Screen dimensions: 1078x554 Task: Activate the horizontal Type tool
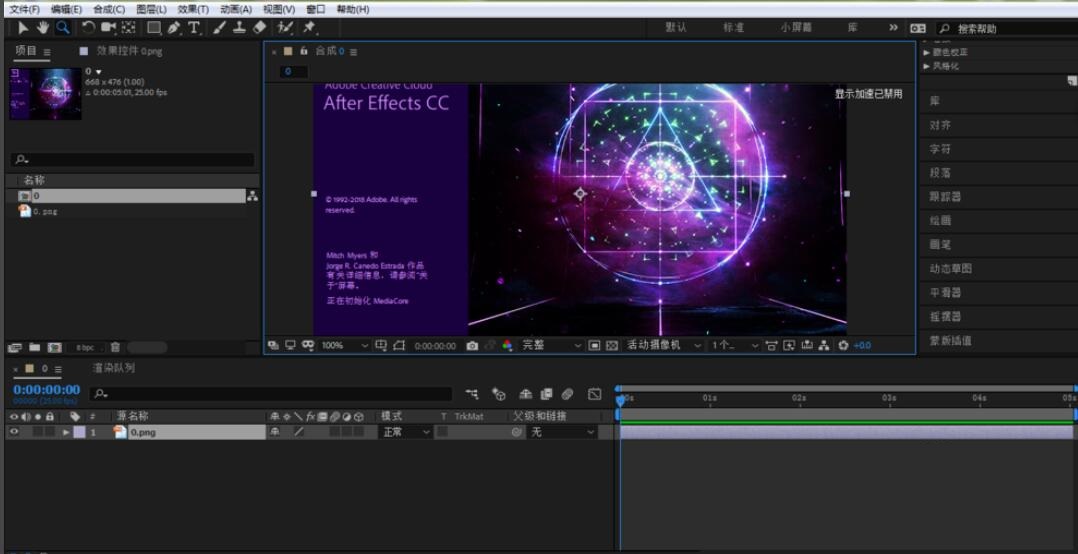pos(194,28)
